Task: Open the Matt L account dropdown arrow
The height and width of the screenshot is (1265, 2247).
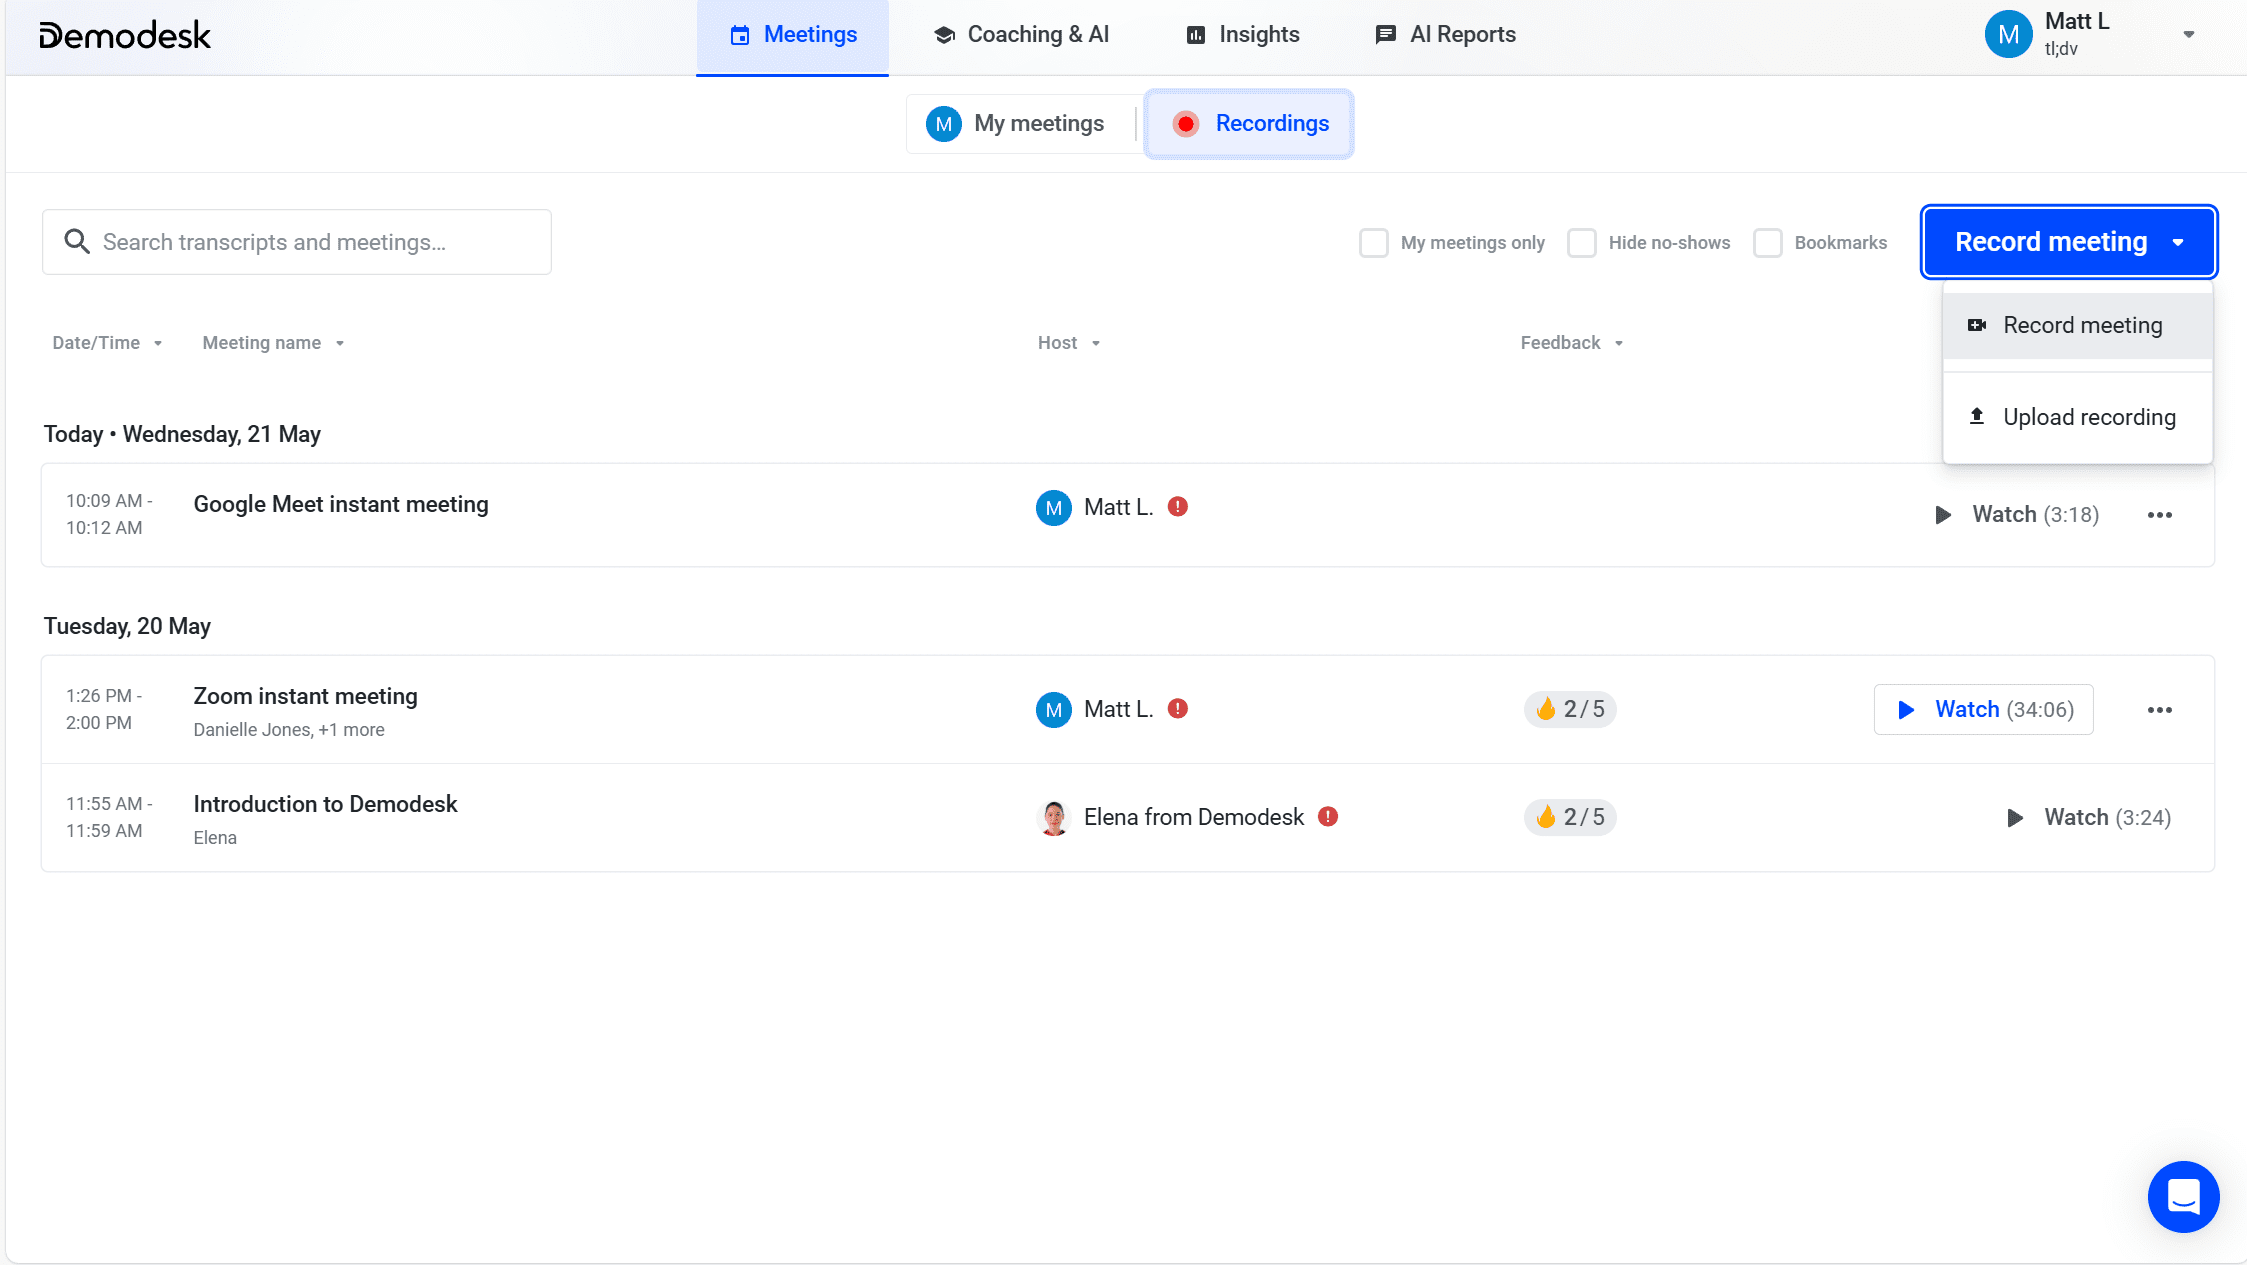Action: pos(2188,35)
